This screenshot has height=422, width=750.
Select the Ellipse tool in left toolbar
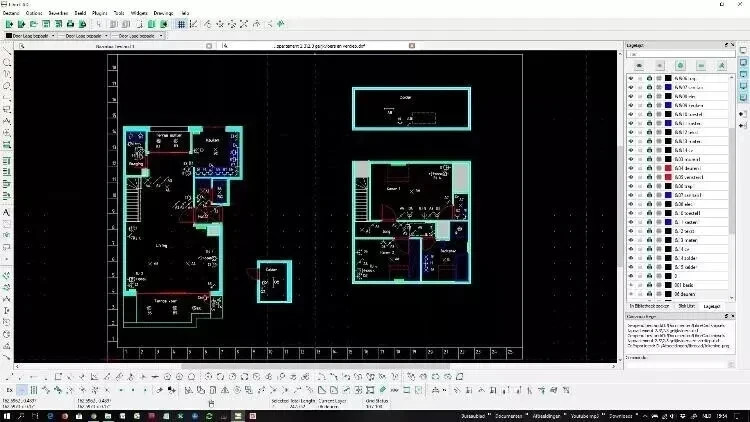[6, 86]
